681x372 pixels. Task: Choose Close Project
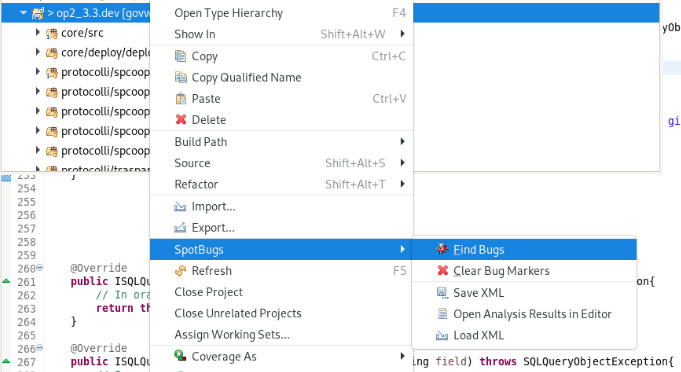point(281,292)
